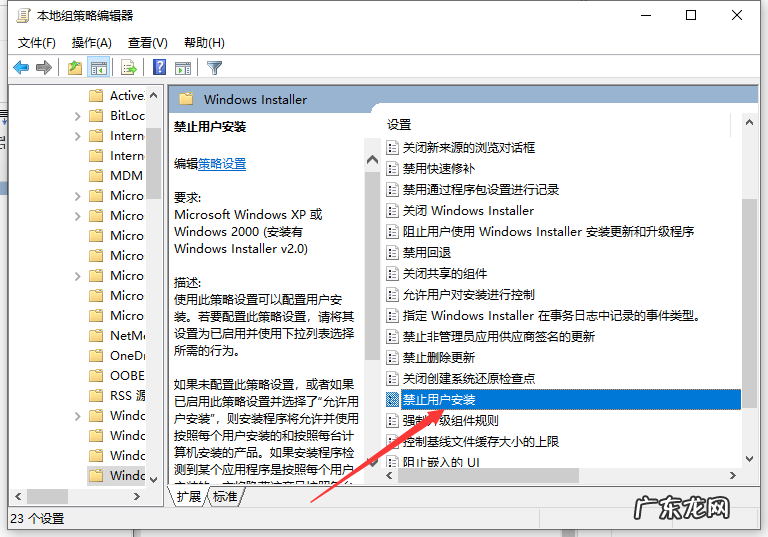
Task: Click the icon of highlighted 禁止用户安装
Action: pyautogui.click(x=392, y=399)
